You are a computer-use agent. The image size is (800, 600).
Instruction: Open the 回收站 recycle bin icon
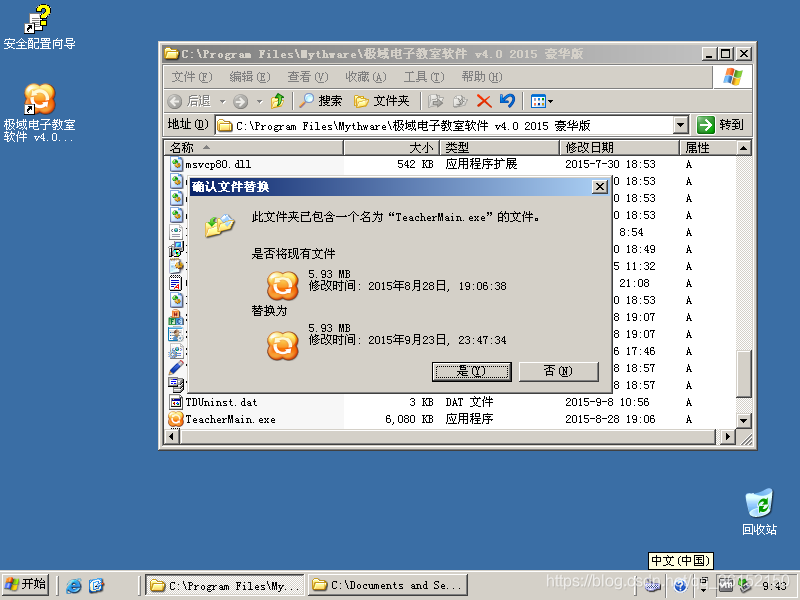pos(759,512)
